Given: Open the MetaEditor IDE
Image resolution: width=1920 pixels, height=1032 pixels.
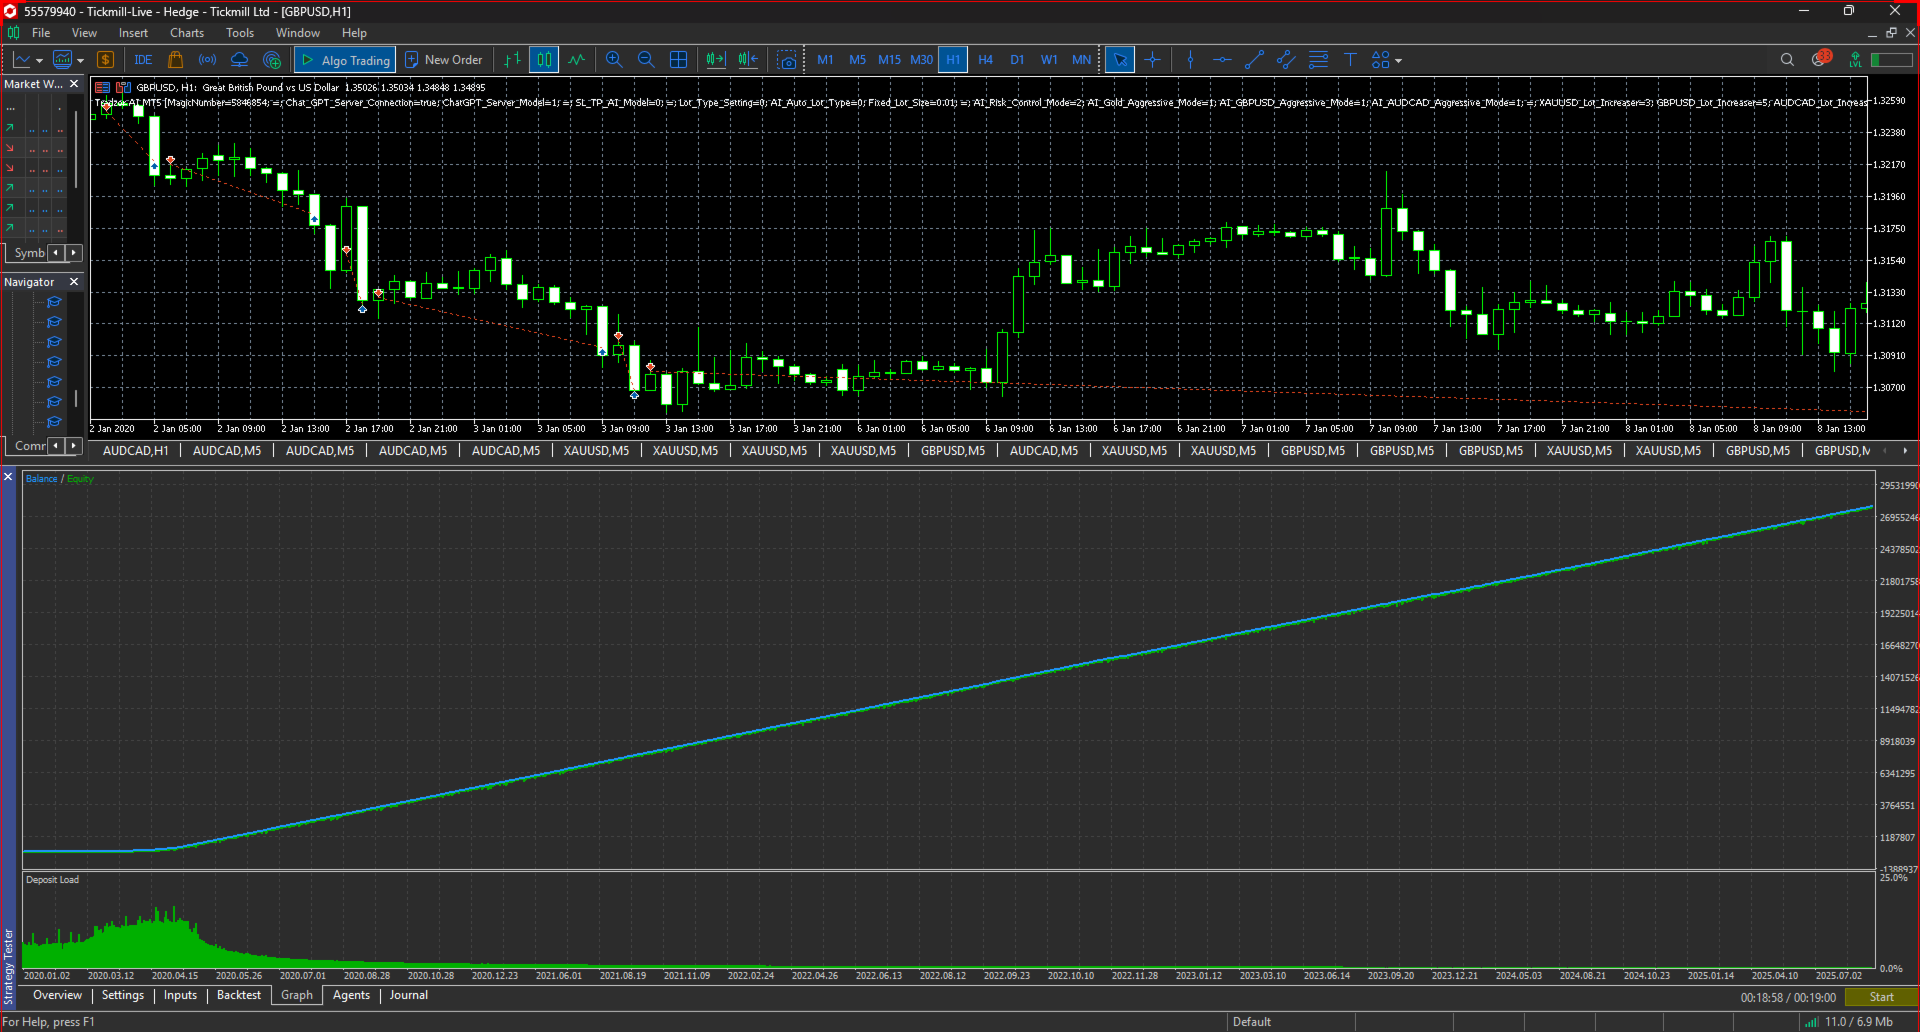Looking at the screenshot, I should click(x=143, y=60).
